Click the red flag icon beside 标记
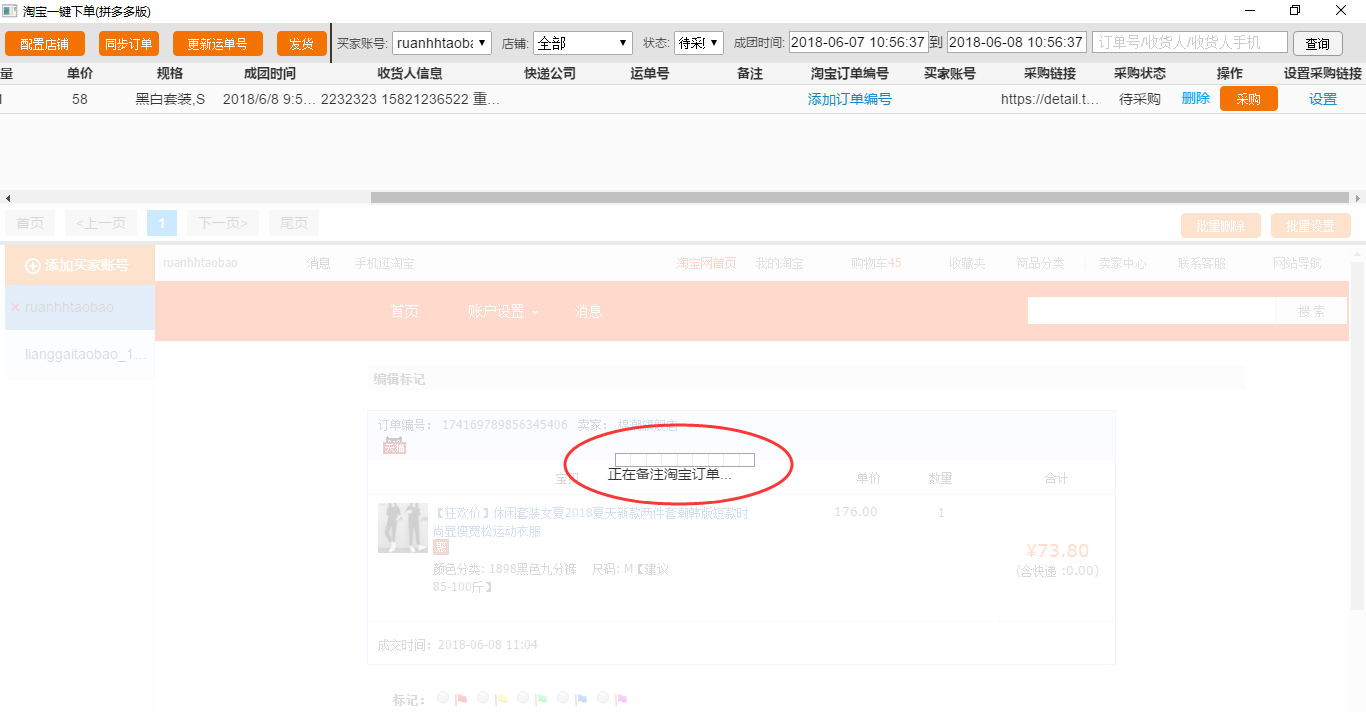 461,700
